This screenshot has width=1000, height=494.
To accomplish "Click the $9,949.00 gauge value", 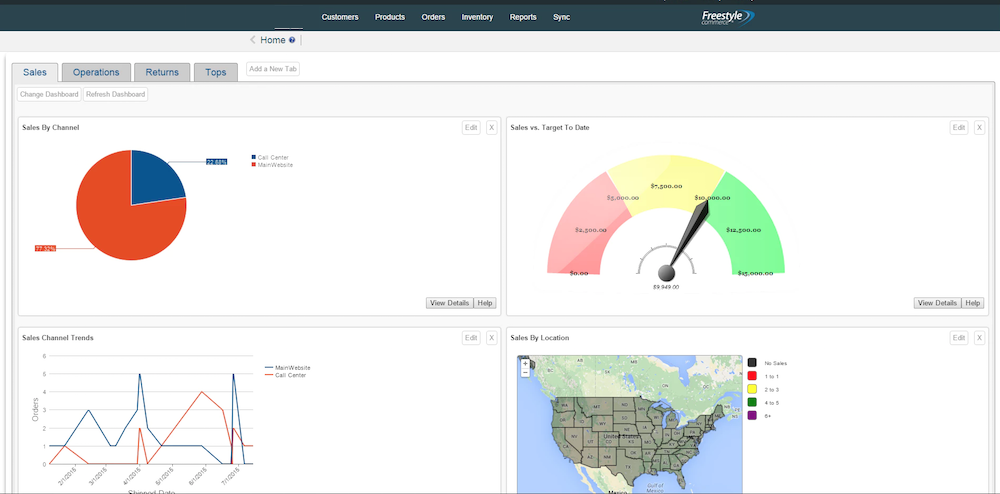I will 666,287.
